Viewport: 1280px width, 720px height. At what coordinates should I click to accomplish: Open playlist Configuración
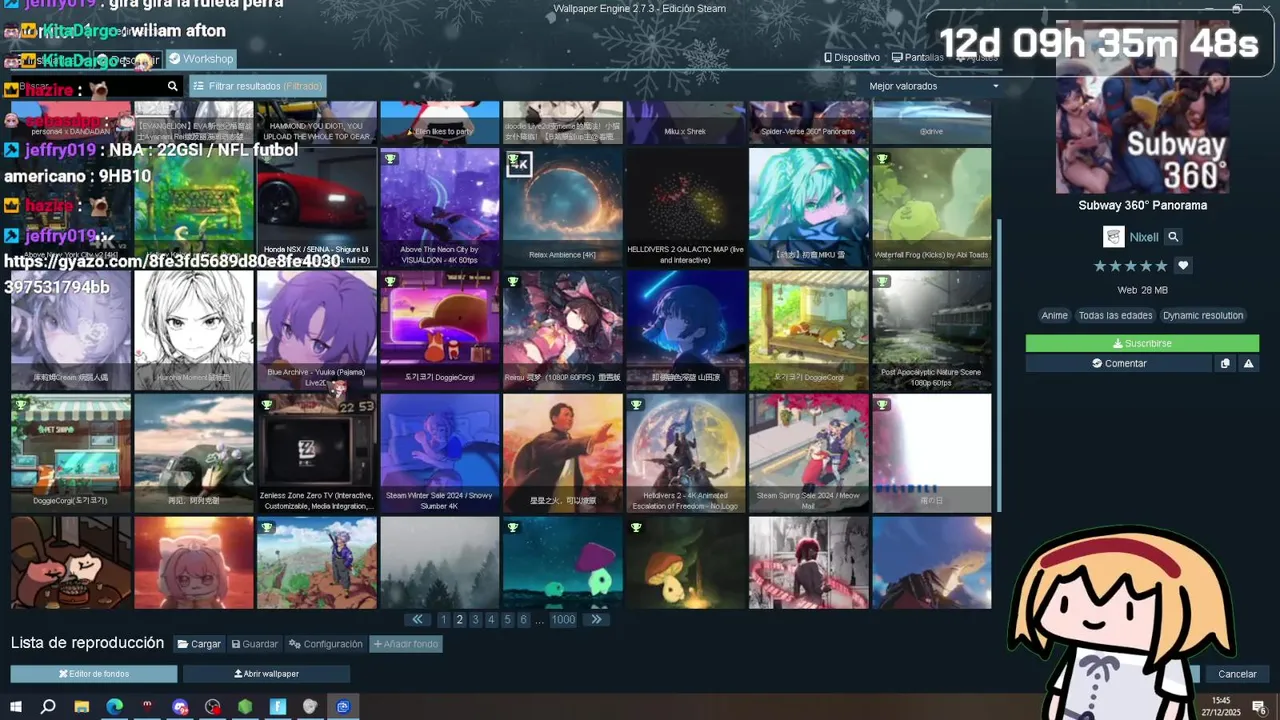[x=326, y=644]
